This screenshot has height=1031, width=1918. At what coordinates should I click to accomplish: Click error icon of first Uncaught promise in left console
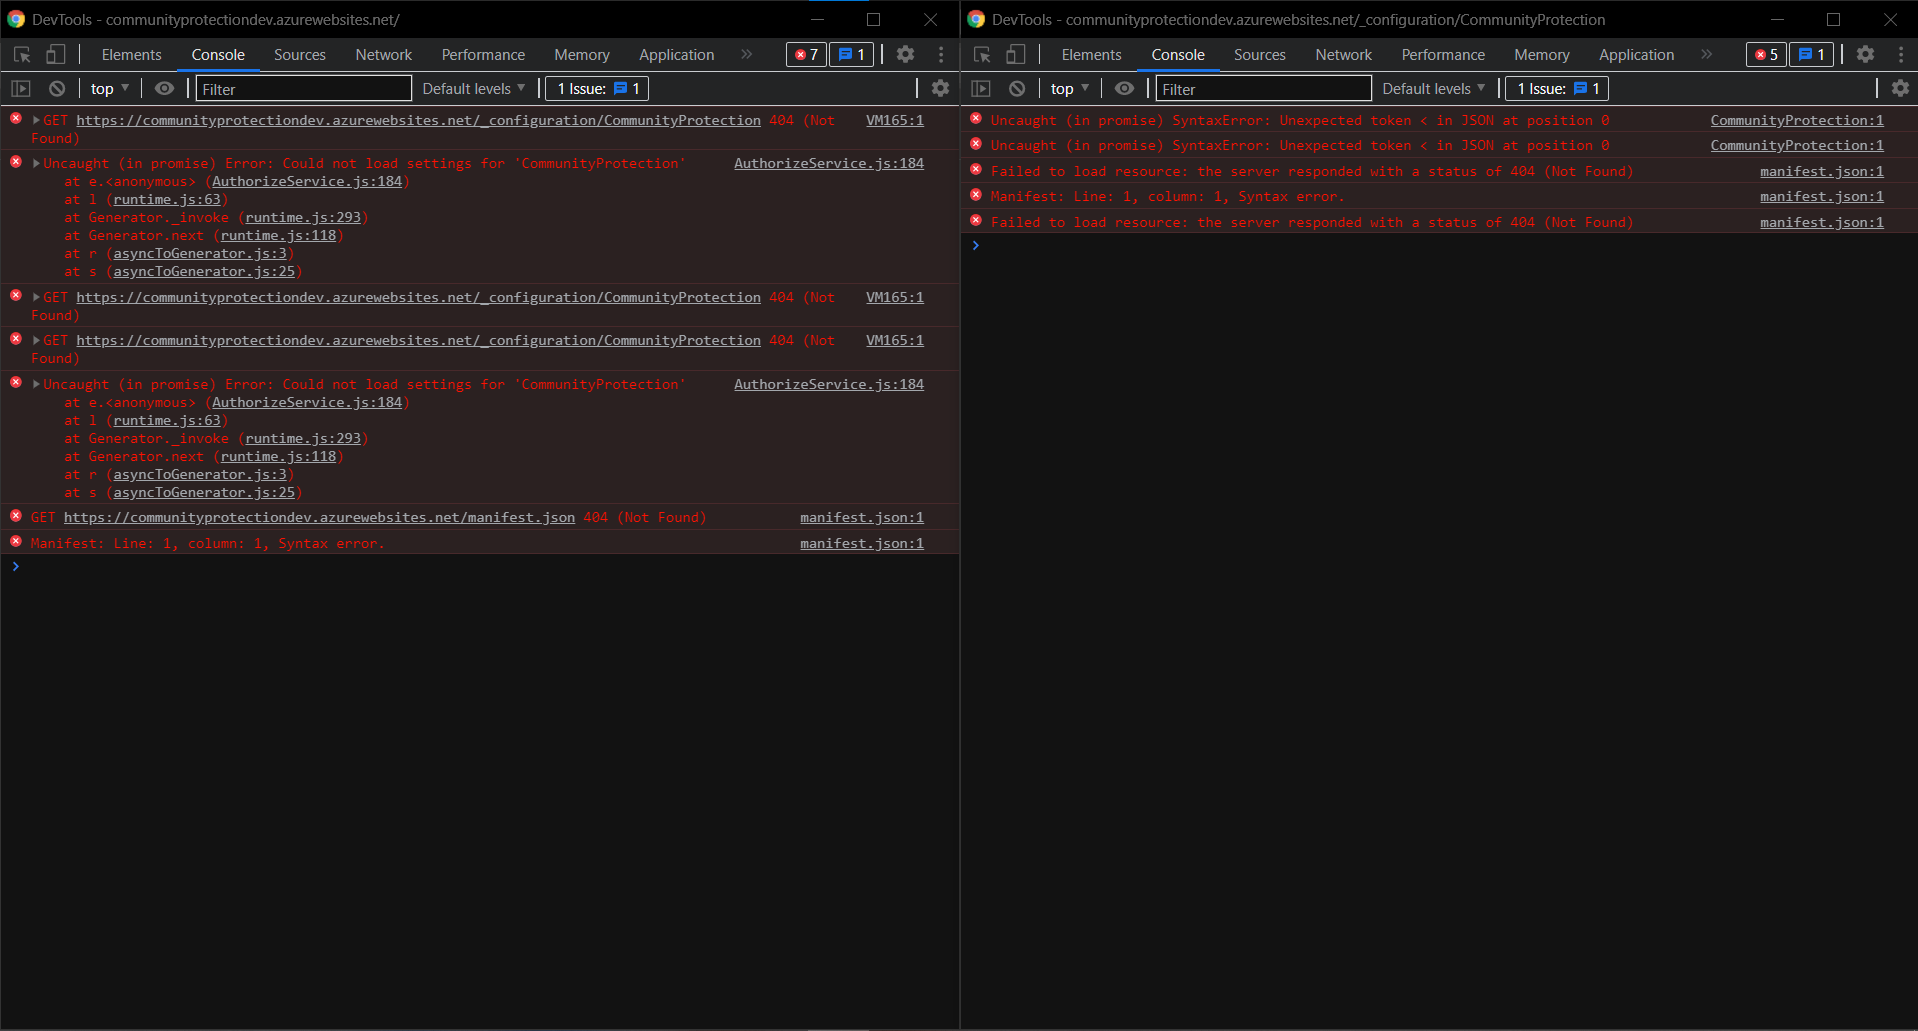pos(16,162)
